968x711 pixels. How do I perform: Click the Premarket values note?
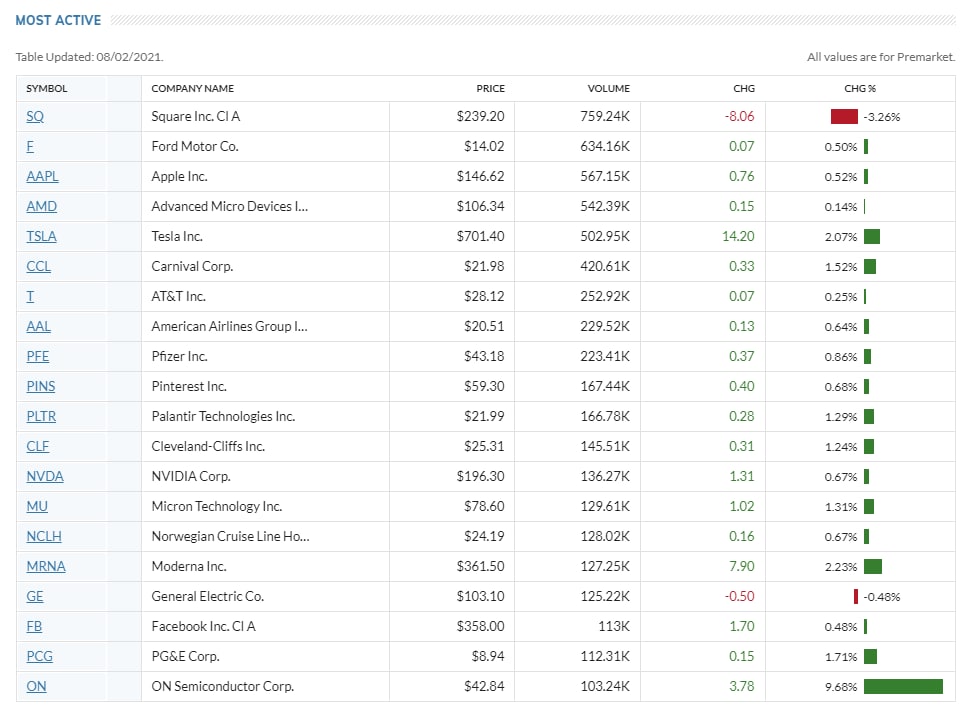[x=881, y=57]
